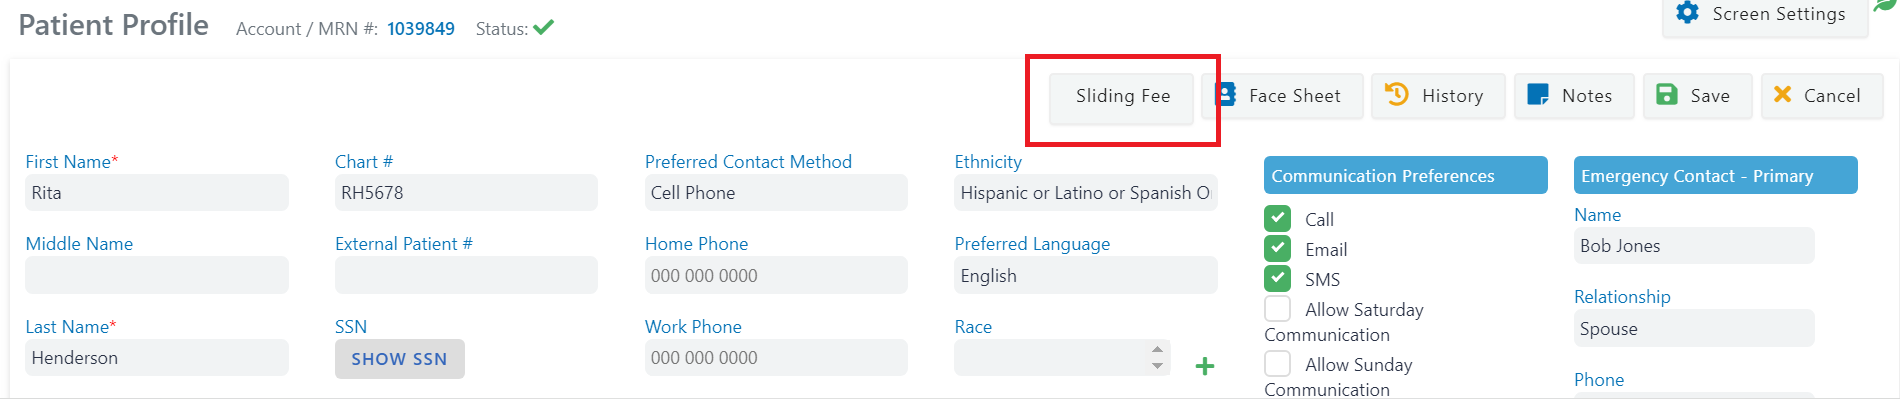Click the Race field stepper arrows
Screen dimensions: 1900x399
1157,357
